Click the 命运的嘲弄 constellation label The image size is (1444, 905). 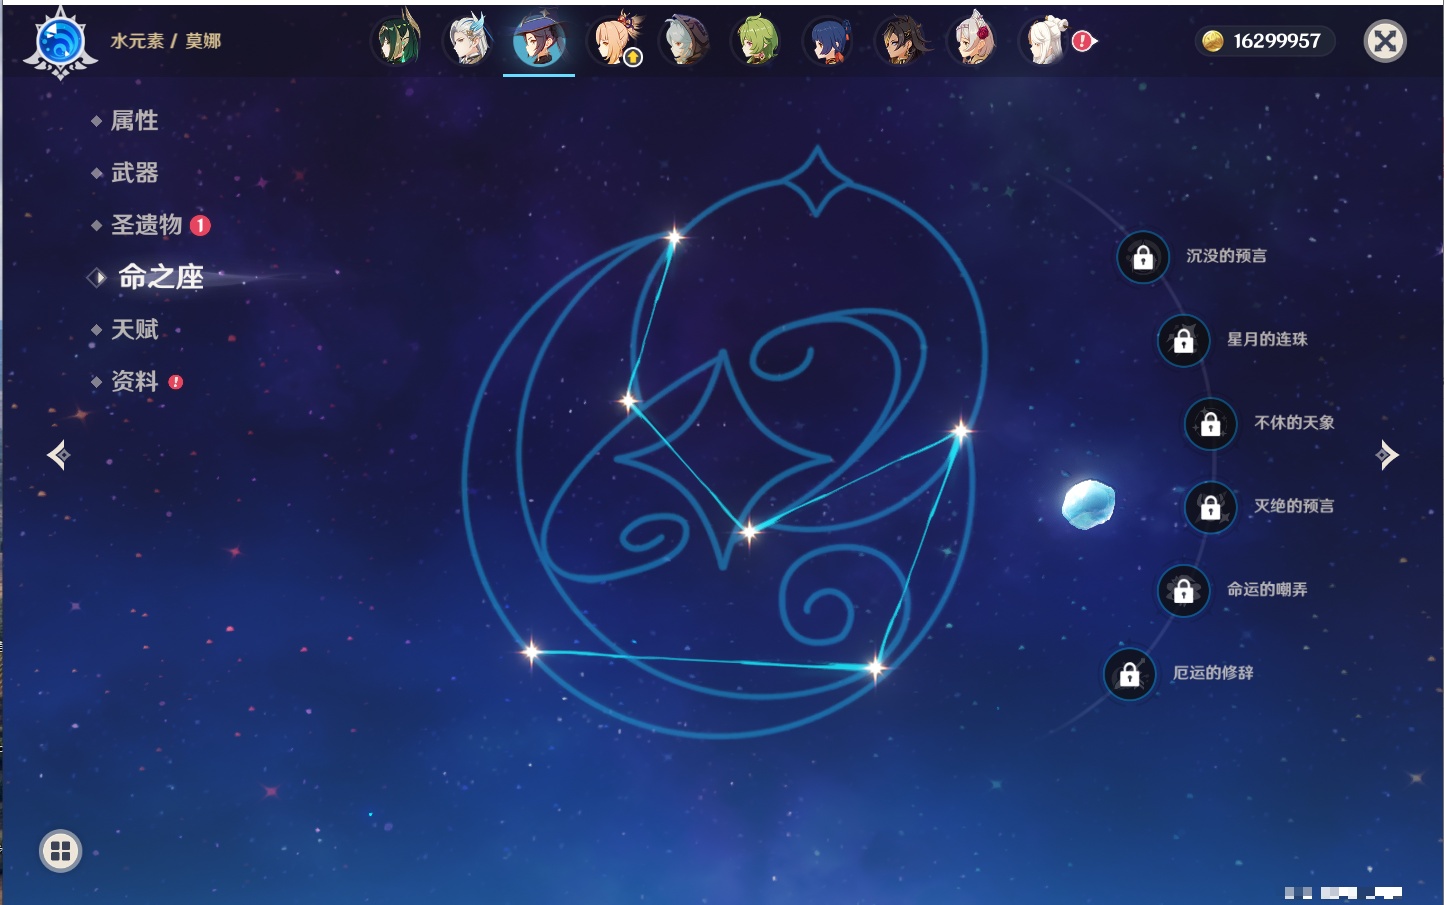[x=1267, y=589]
